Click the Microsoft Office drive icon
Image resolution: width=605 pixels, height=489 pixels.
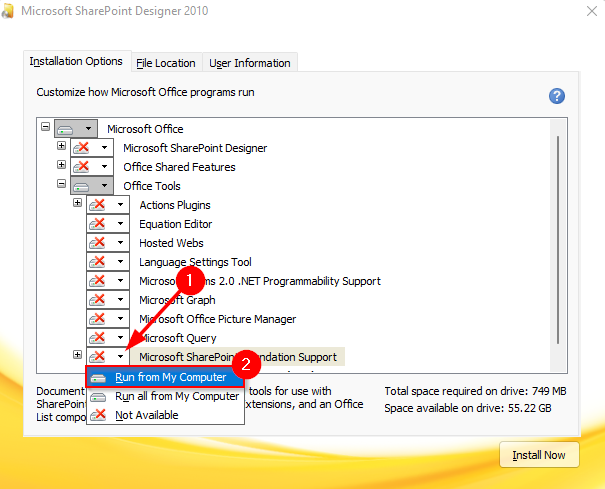pyautogui.click(x=65, y=129)
